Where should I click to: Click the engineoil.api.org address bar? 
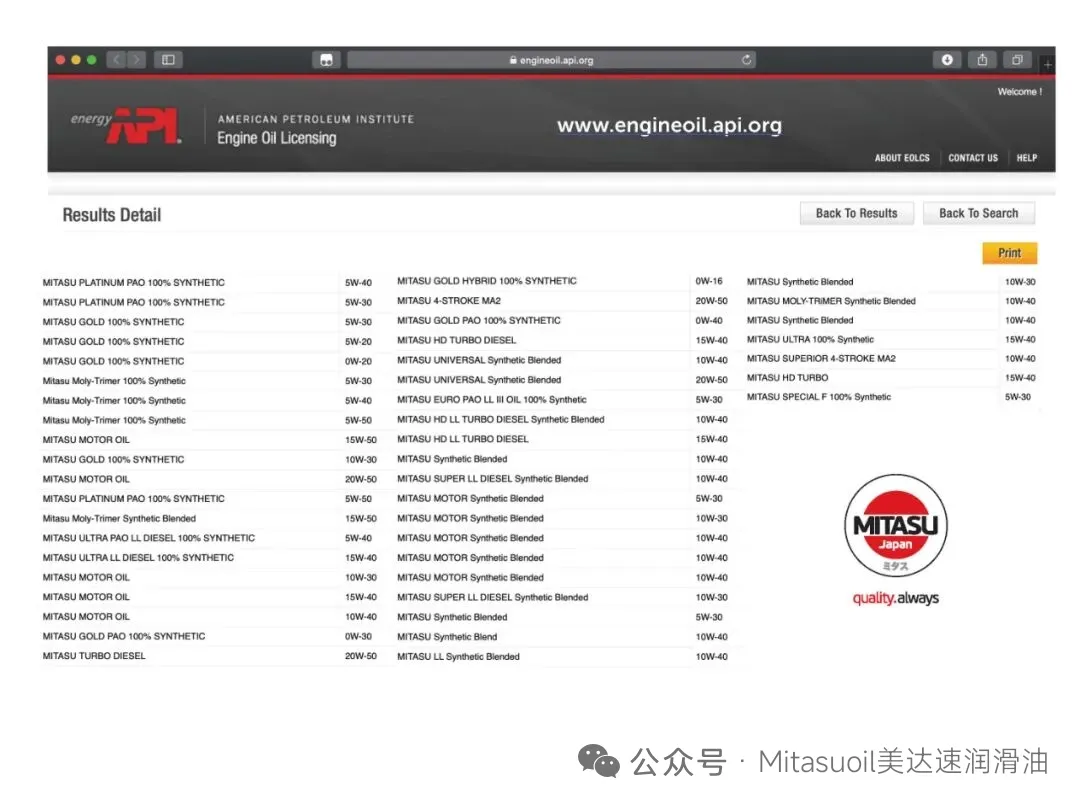(x=550, y=60)
